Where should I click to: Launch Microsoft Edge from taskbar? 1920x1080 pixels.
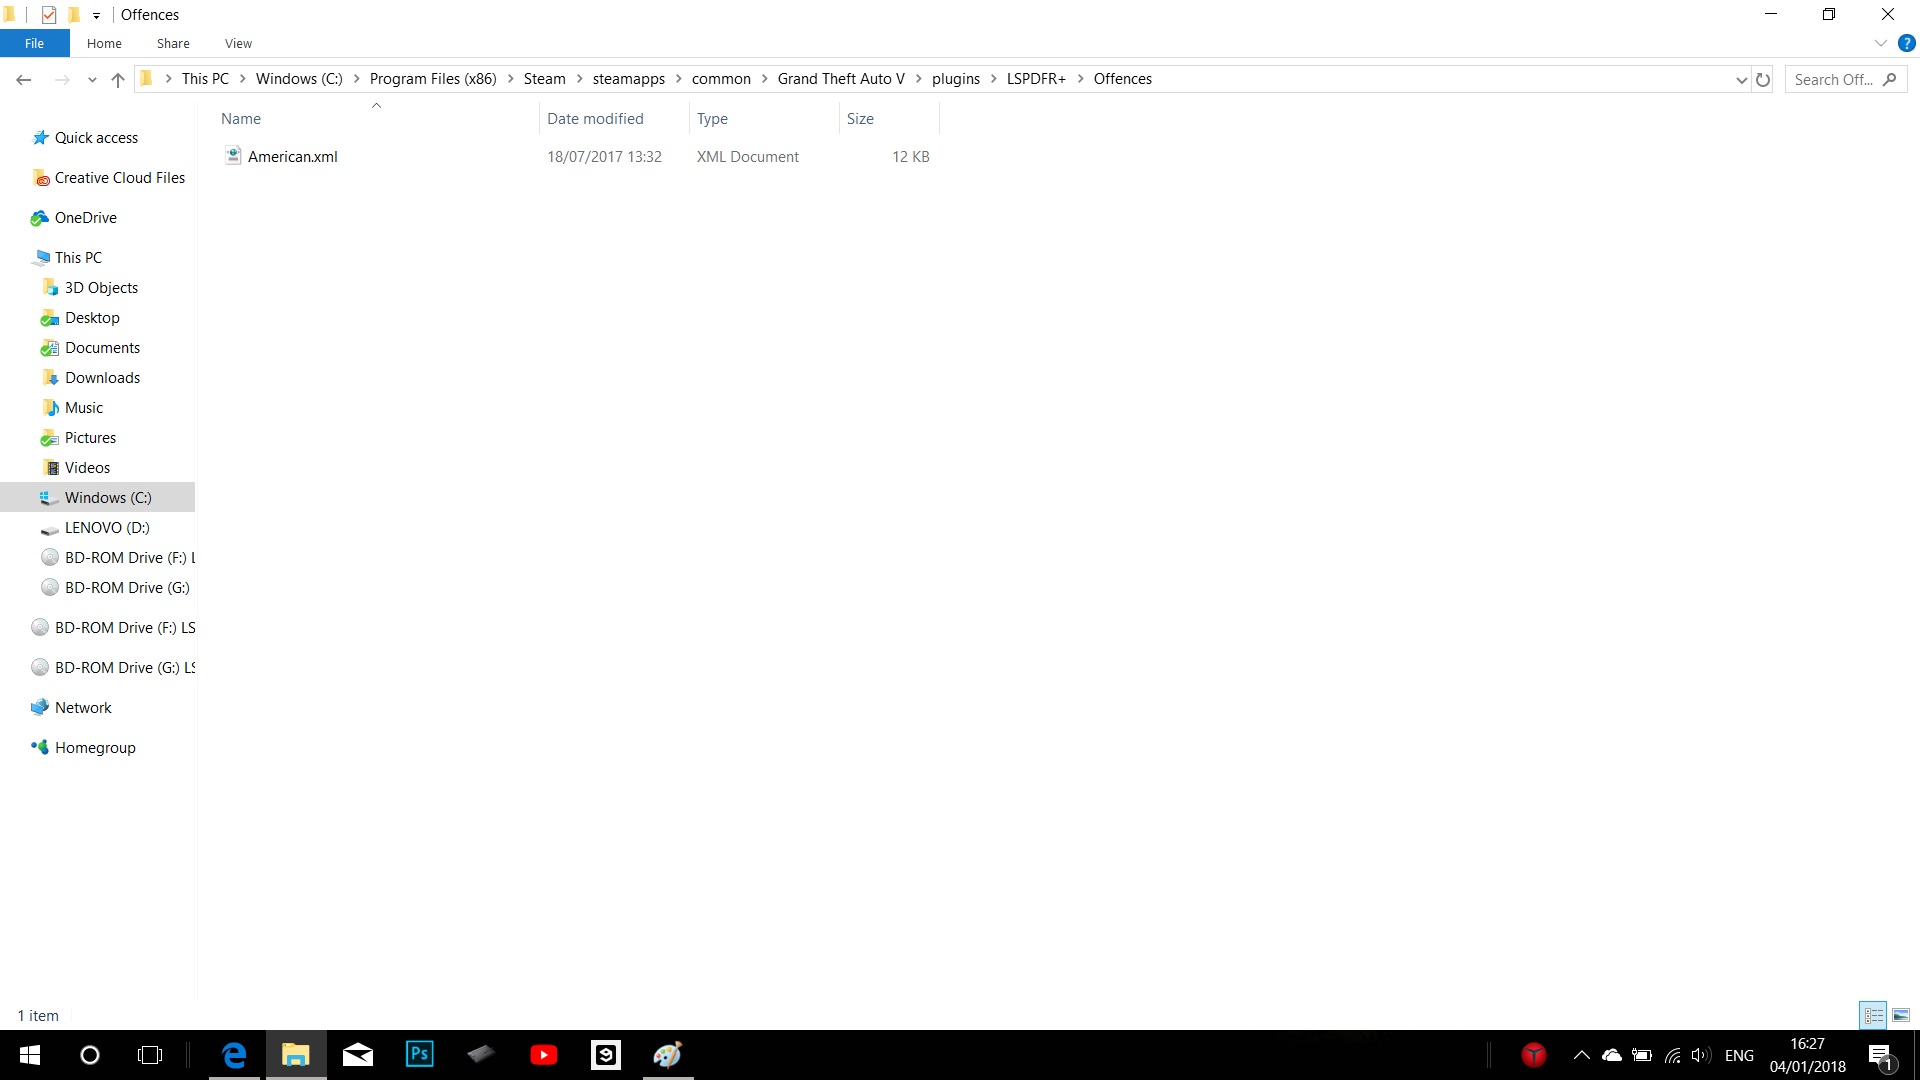point(234,1054)
